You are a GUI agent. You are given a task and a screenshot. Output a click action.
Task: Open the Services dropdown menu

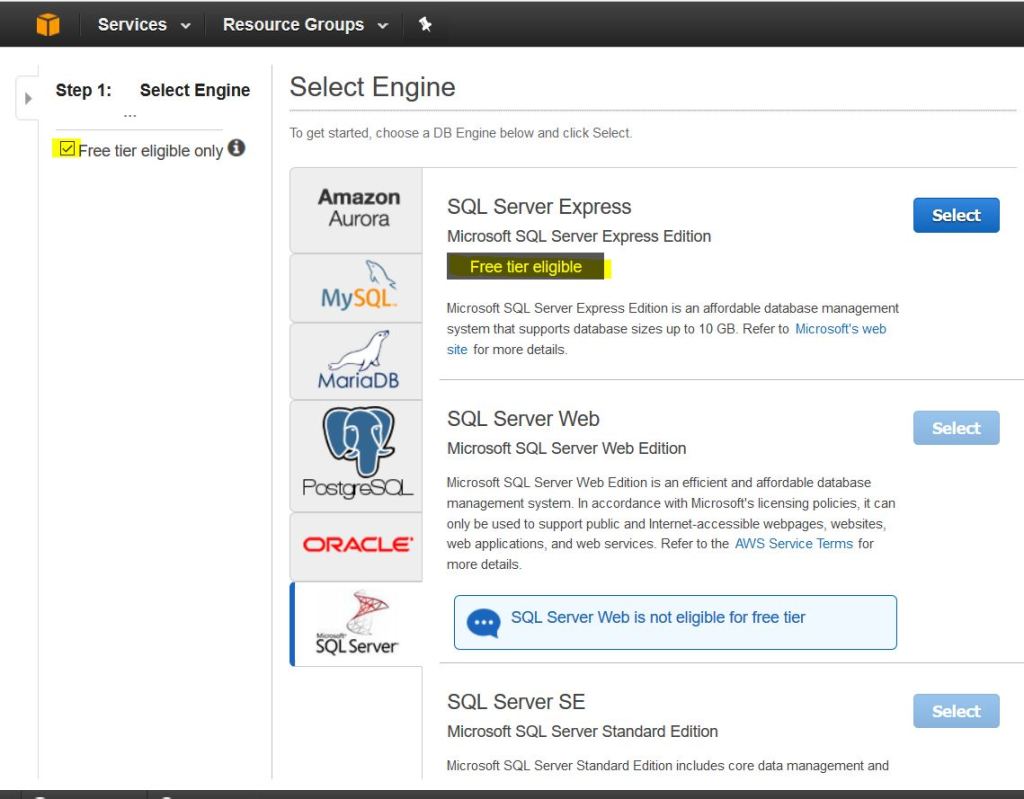click(144, 25)
